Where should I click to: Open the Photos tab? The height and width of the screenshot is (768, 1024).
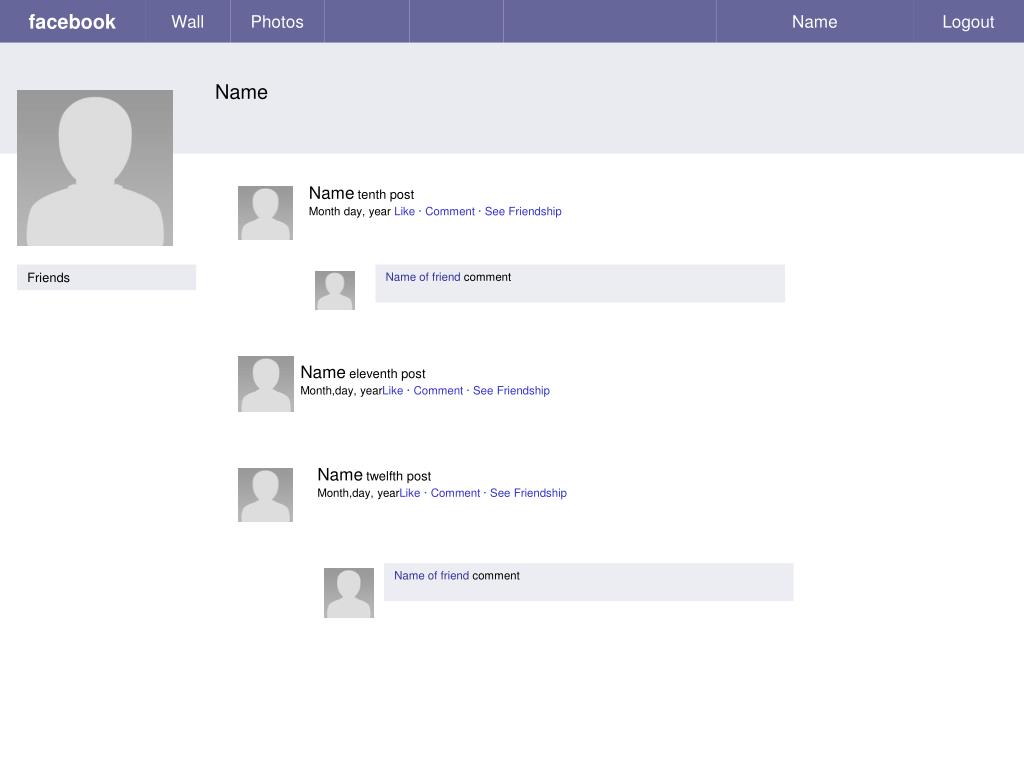coord(277,22)
